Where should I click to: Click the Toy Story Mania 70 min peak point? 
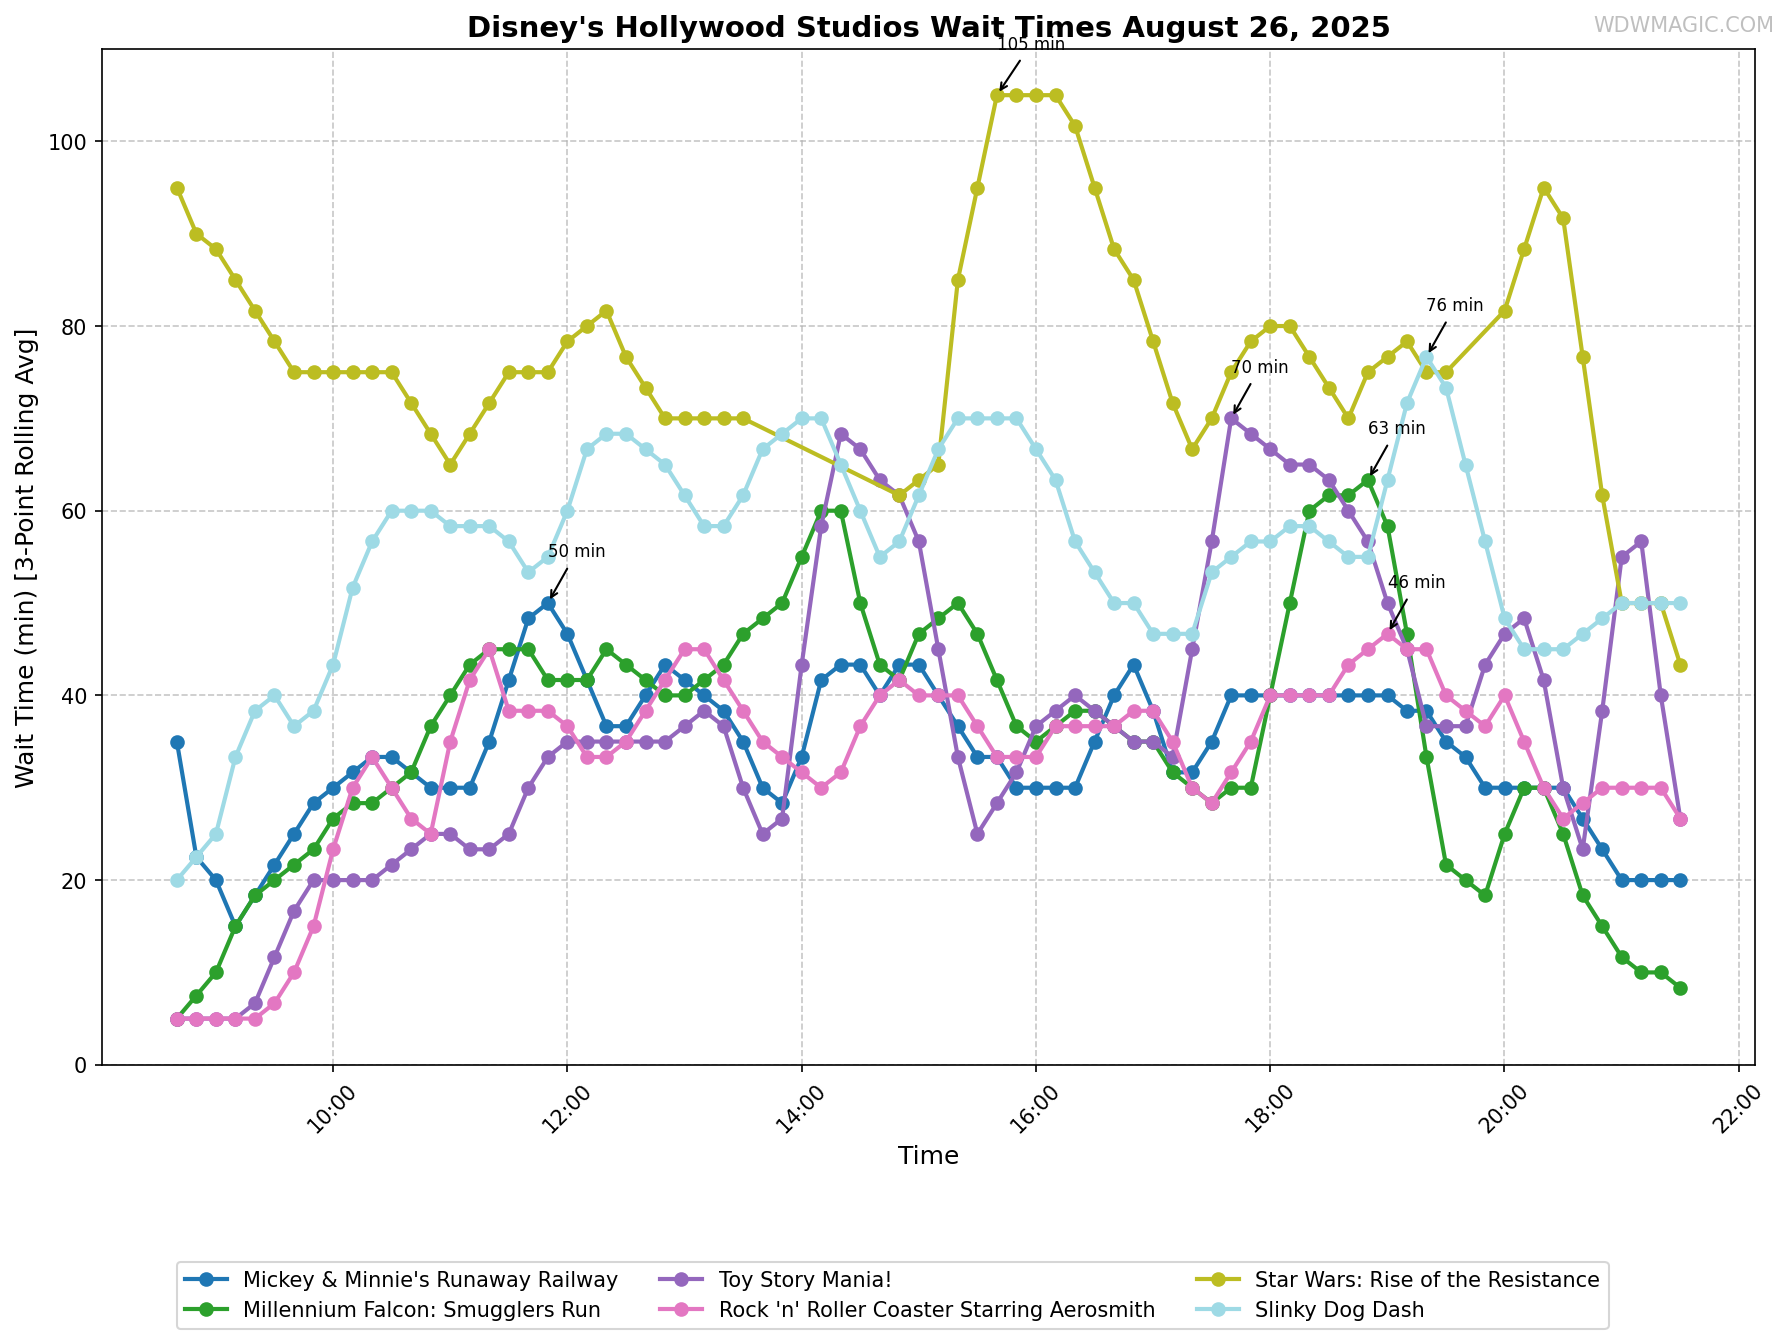coord(1231,418)
